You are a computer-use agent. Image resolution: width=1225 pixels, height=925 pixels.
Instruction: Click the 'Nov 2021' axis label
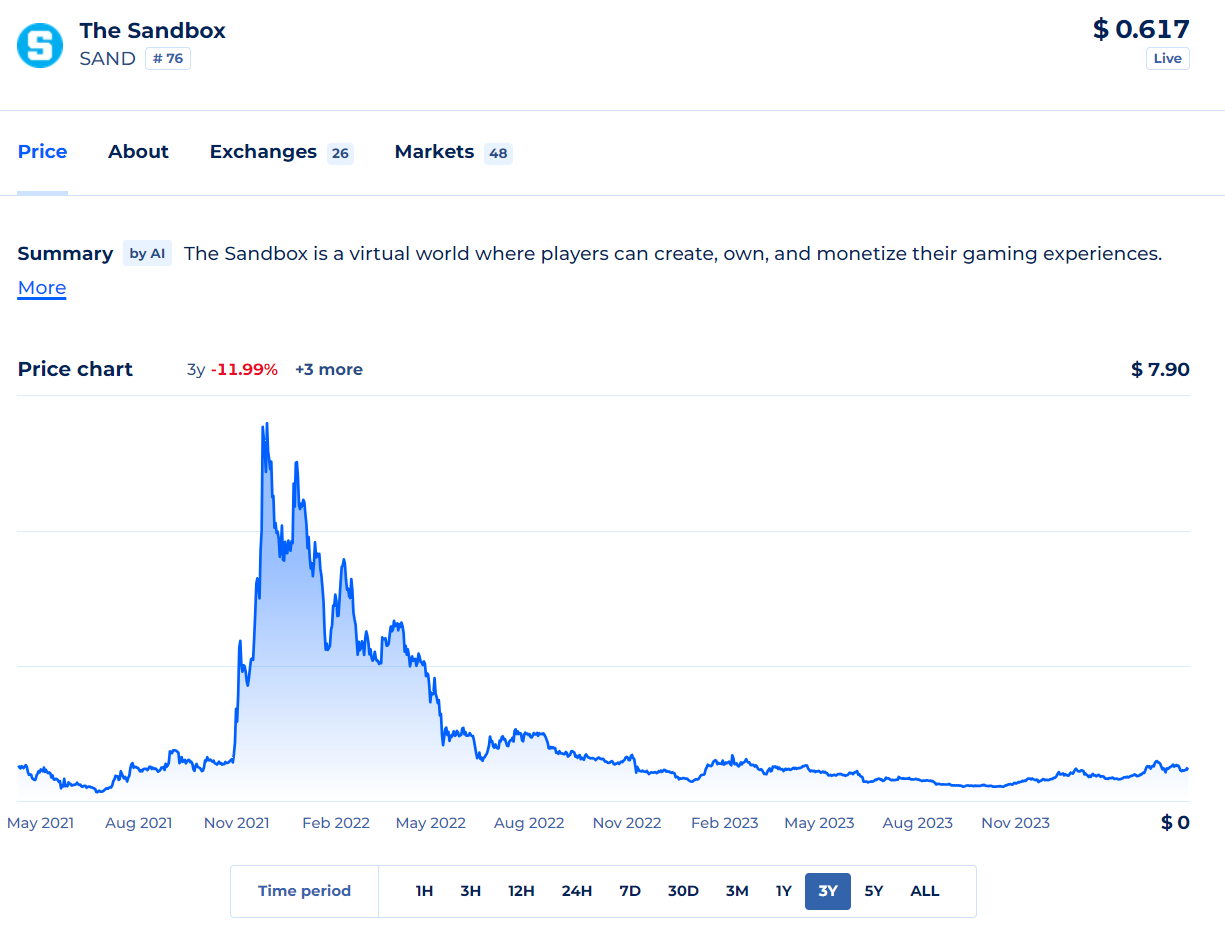tap(236, 823)
